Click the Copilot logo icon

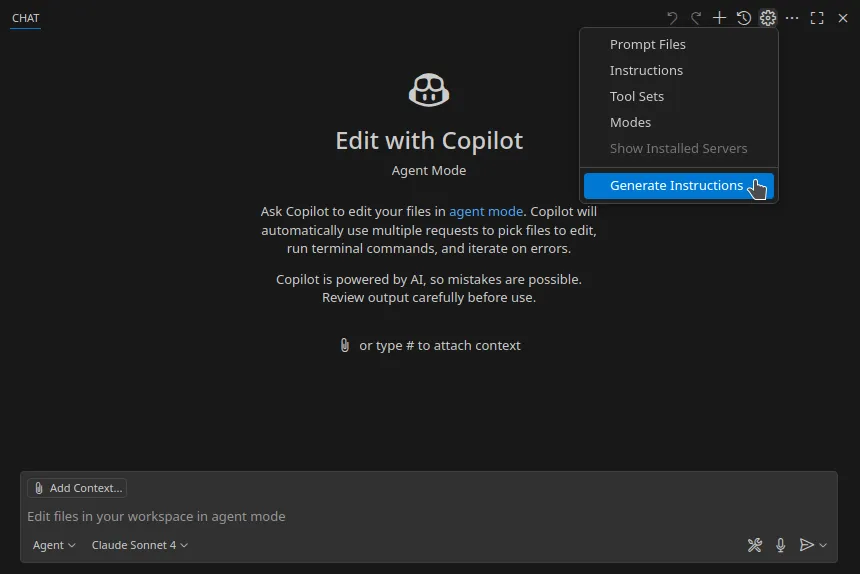(429, 90)
